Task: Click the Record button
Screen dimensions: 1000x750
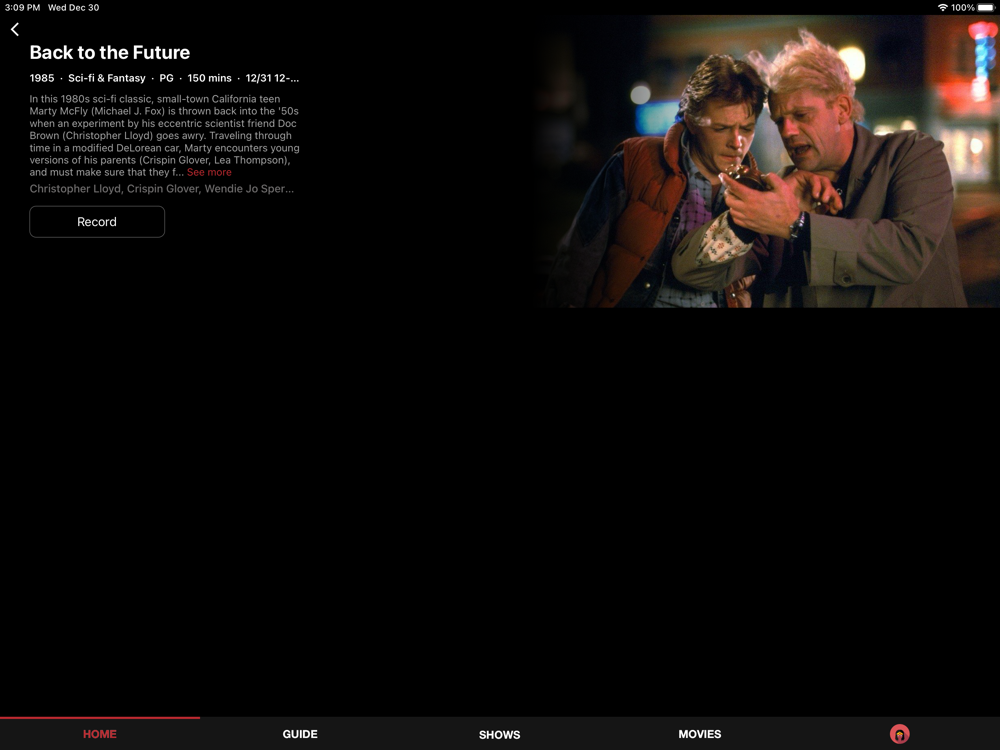Action: pos(97,222)
